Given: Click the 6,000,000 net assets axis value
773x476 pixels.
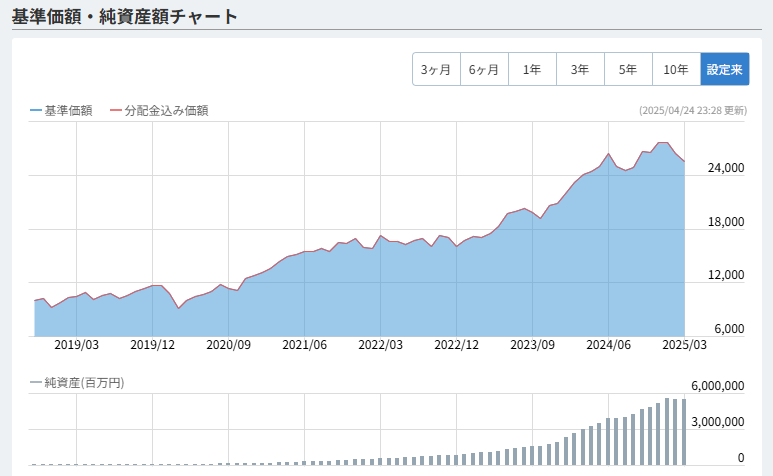Looking at the screenshot, I should 718,386.
